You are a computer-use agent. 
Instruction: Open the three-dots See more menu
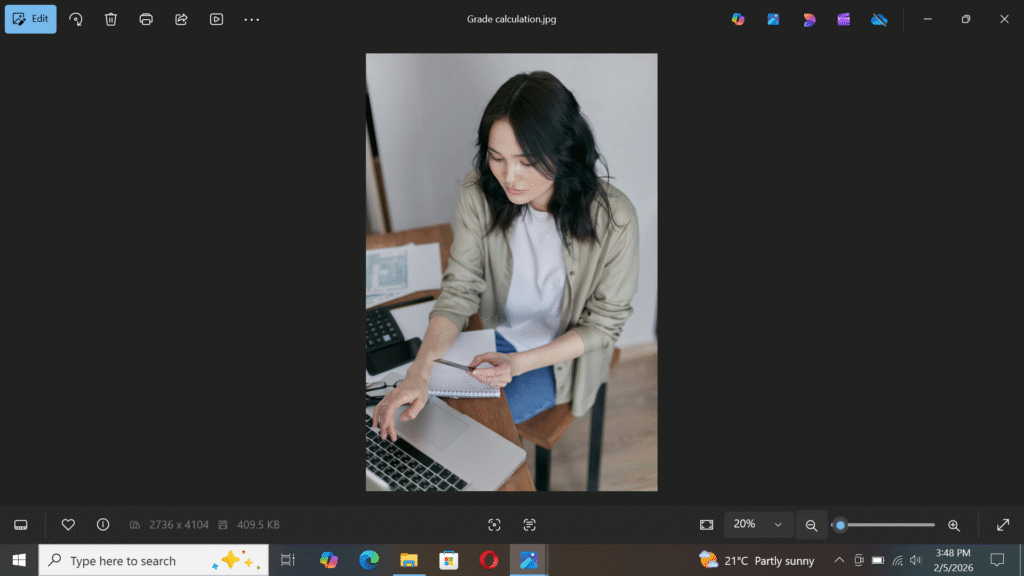(x=252, y=19)
